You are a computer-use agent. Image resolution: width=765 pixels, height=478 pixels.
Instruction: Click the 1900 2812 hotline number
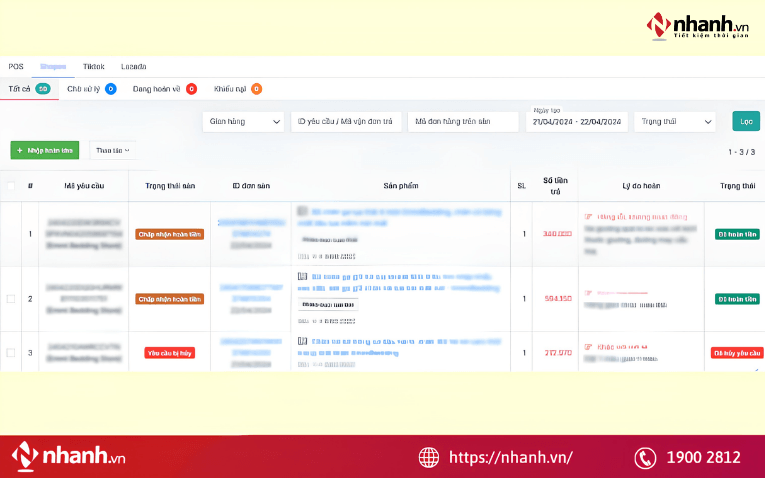pos(704,458)
